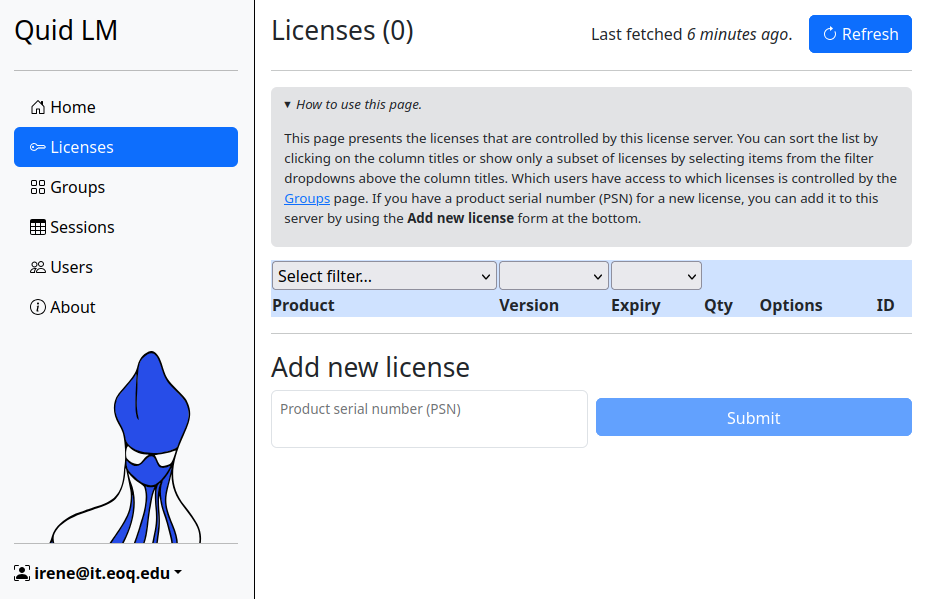Follow the Groups link in help text
Image resolution: width=926 pixels, height=599 pixels.
point(307,198)
